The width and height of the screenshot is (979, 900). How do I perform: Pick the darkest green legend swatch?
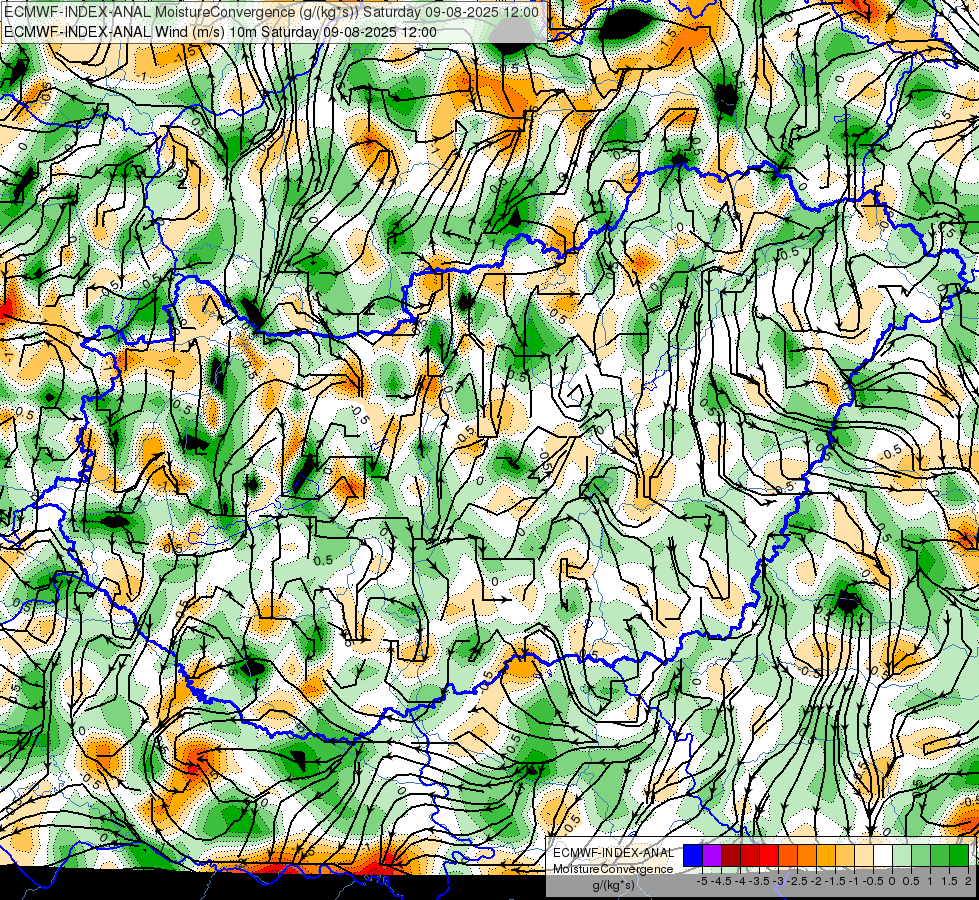tap(959, 856)
